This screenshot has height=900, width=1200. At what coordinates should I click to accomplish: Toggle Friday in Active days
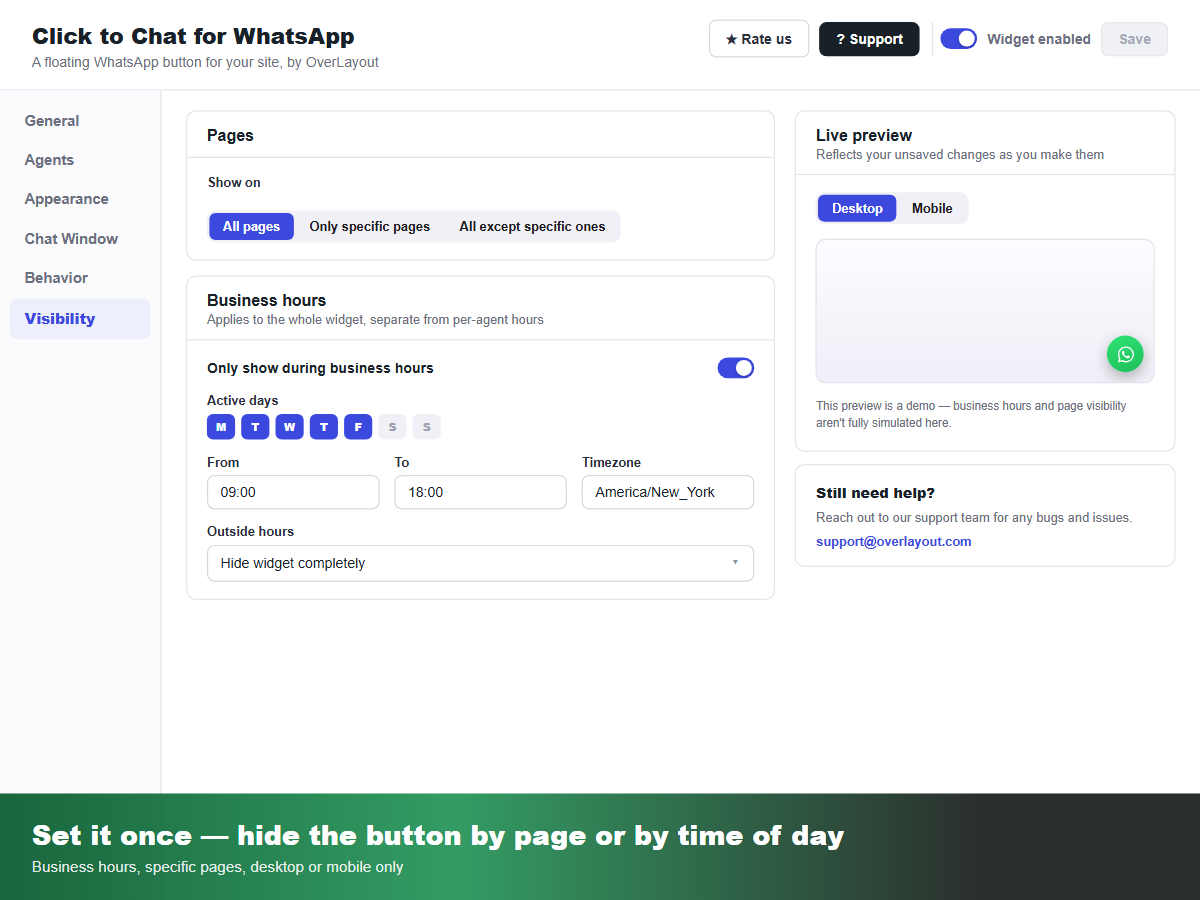pyautogui.click(x=358, y=427)
